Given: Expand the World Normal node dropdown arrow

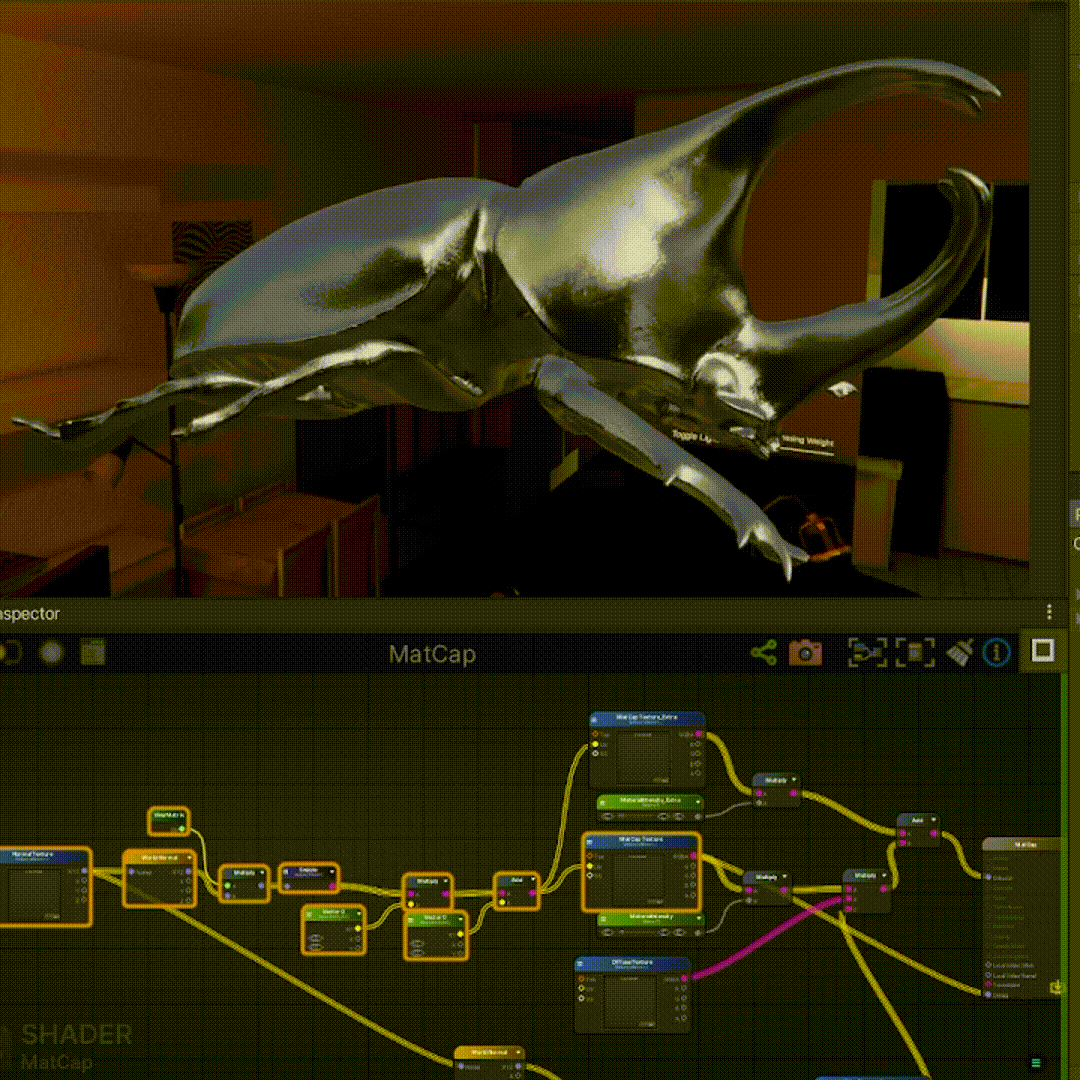Looking at the screenshot, I should pyautogui.click(x=187, y=857).
